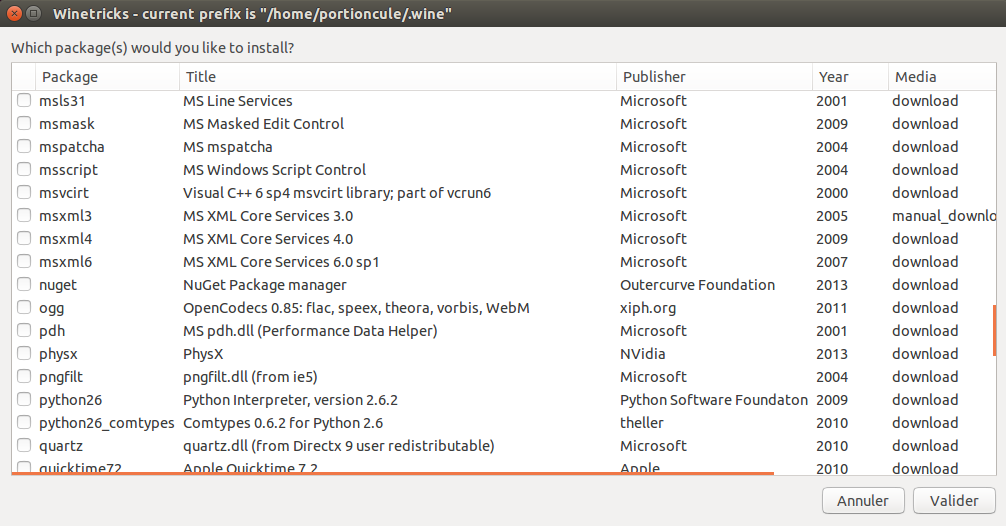Mark the ogg codecs checkbox
The width and height of the screenshot is (1006, 526).
pos(24,308)
